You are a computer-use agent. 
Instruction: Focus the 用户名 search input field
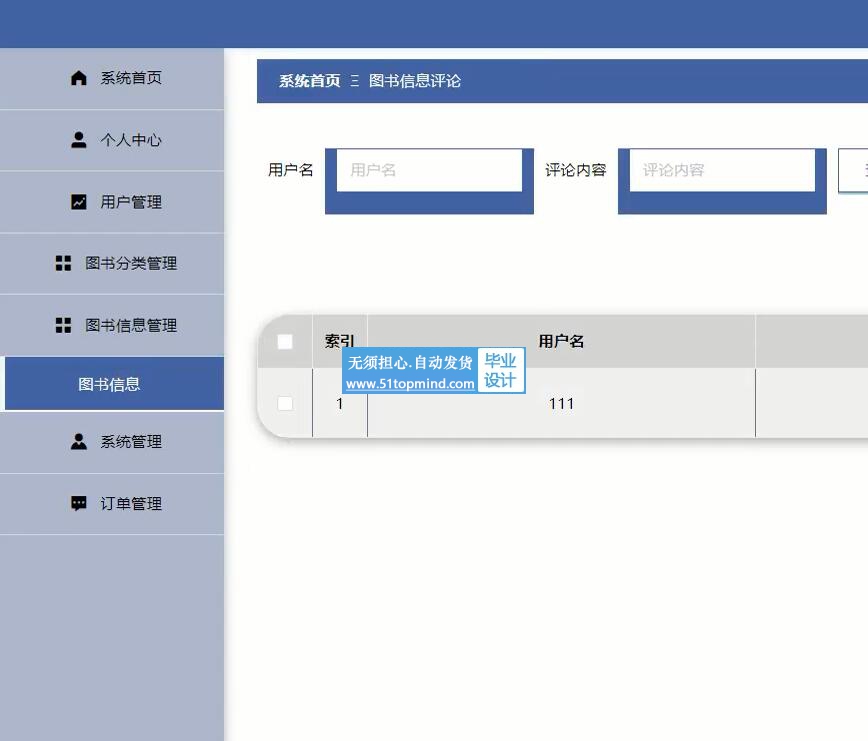(x=429, y=171)
